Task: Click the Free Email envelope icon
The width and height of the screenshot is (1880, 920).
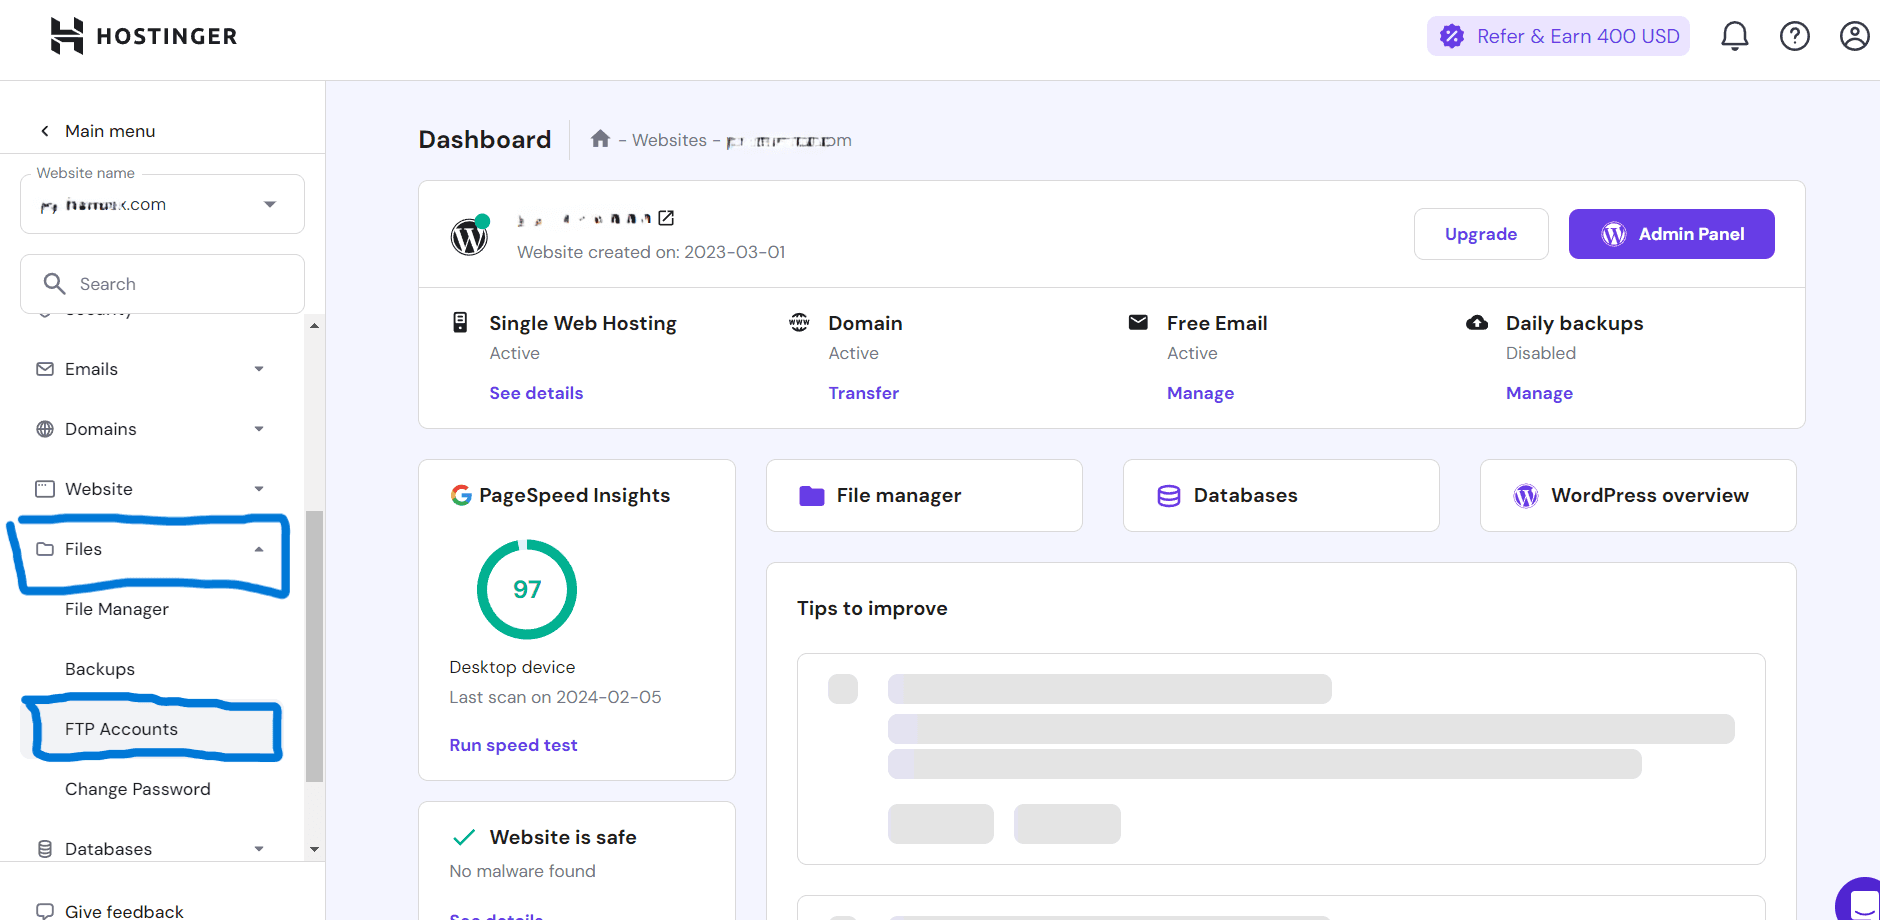Action: pos(1138,322)
